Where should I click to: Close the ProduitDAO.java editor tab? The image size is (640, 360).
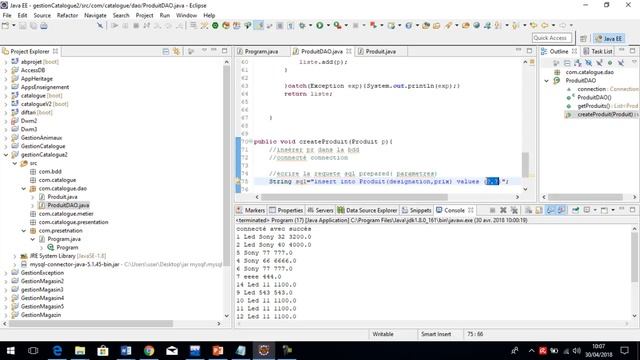pyautogui.click(x=349, y=51)
